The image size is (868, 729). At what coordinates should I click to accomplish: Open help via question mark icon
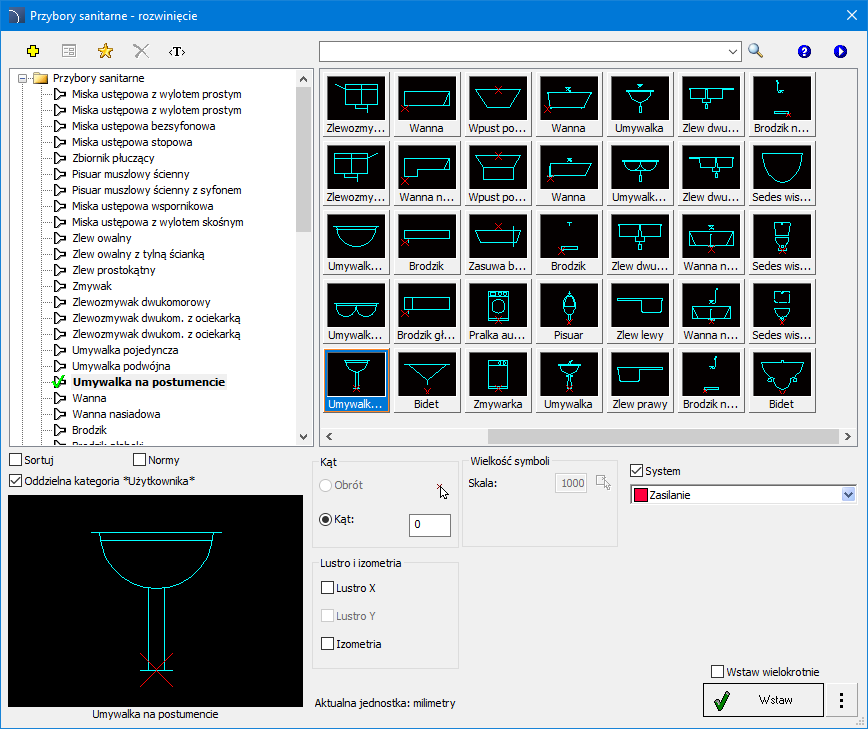(804, 51)
